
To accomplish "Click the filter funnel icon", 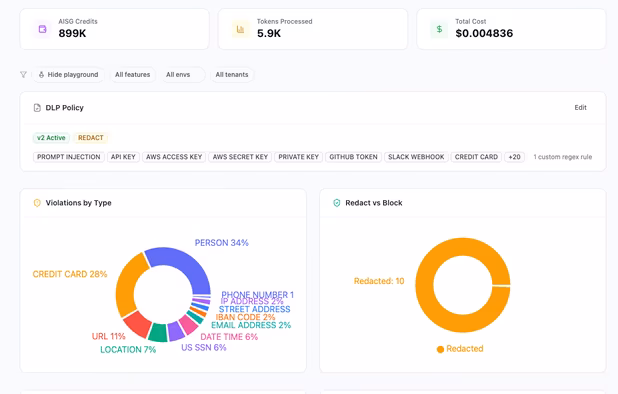I will click(x=23, y=74).
